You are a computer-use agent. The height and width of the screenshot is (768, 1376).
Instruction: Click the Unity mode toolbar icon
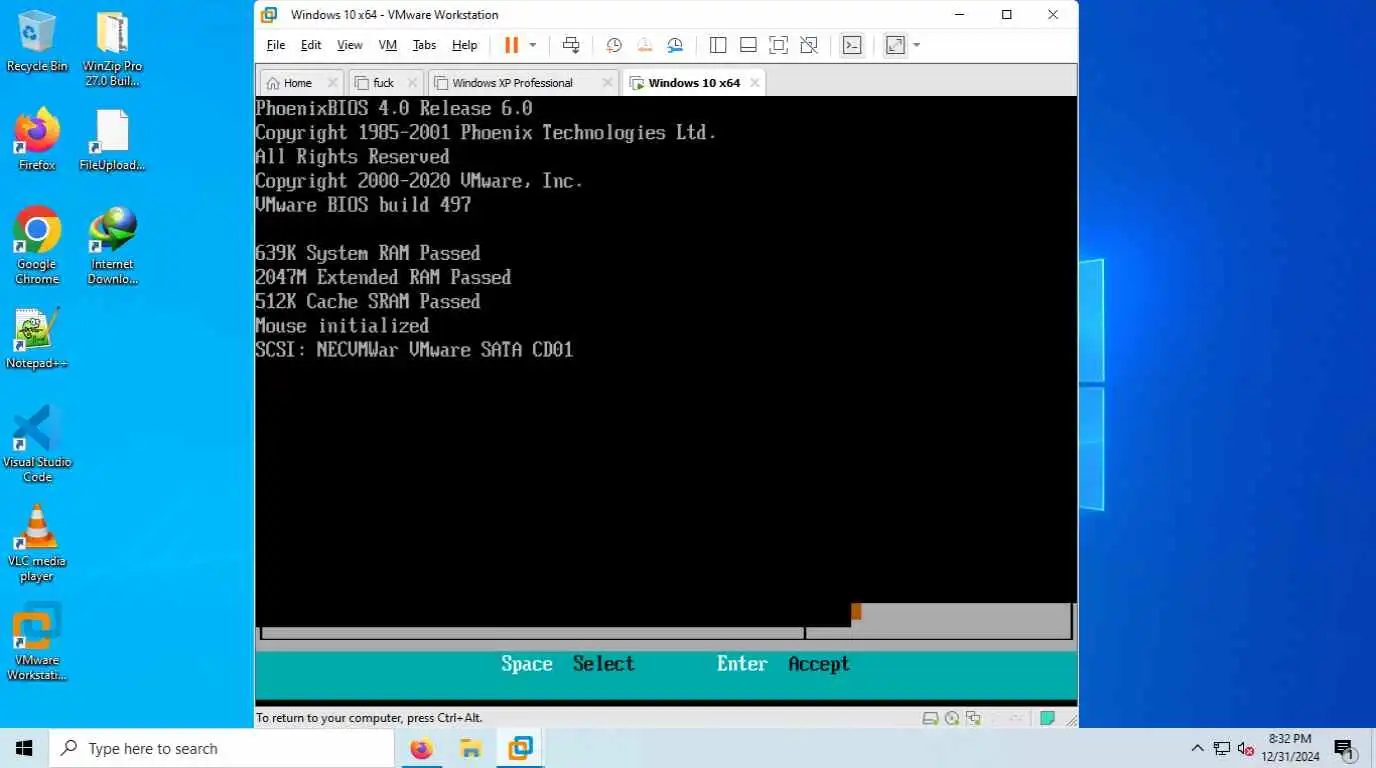(809, 45)
